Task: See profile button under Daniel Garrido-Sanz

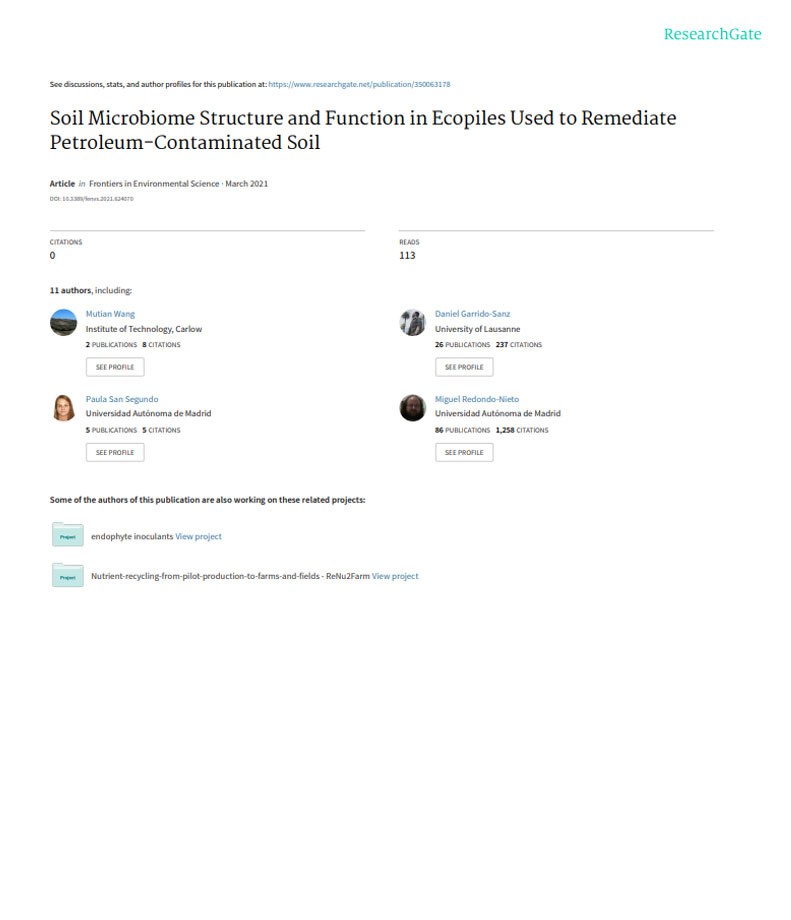Action: [x=464, y=367]
